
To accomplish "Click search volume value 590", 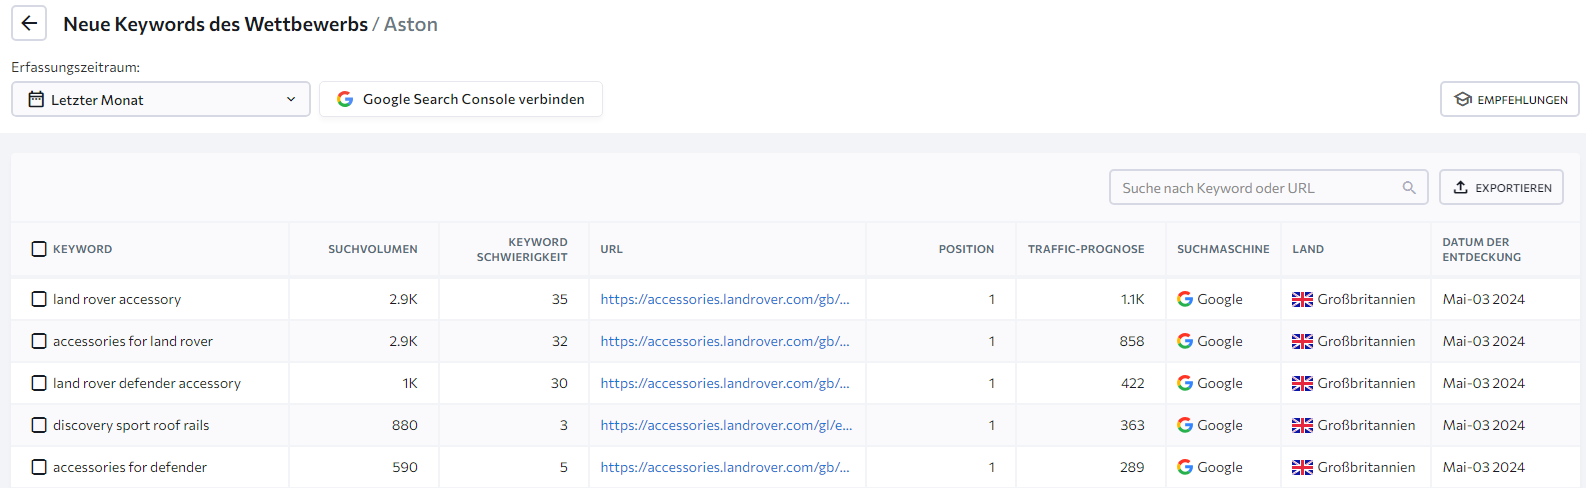I will 405,467.
